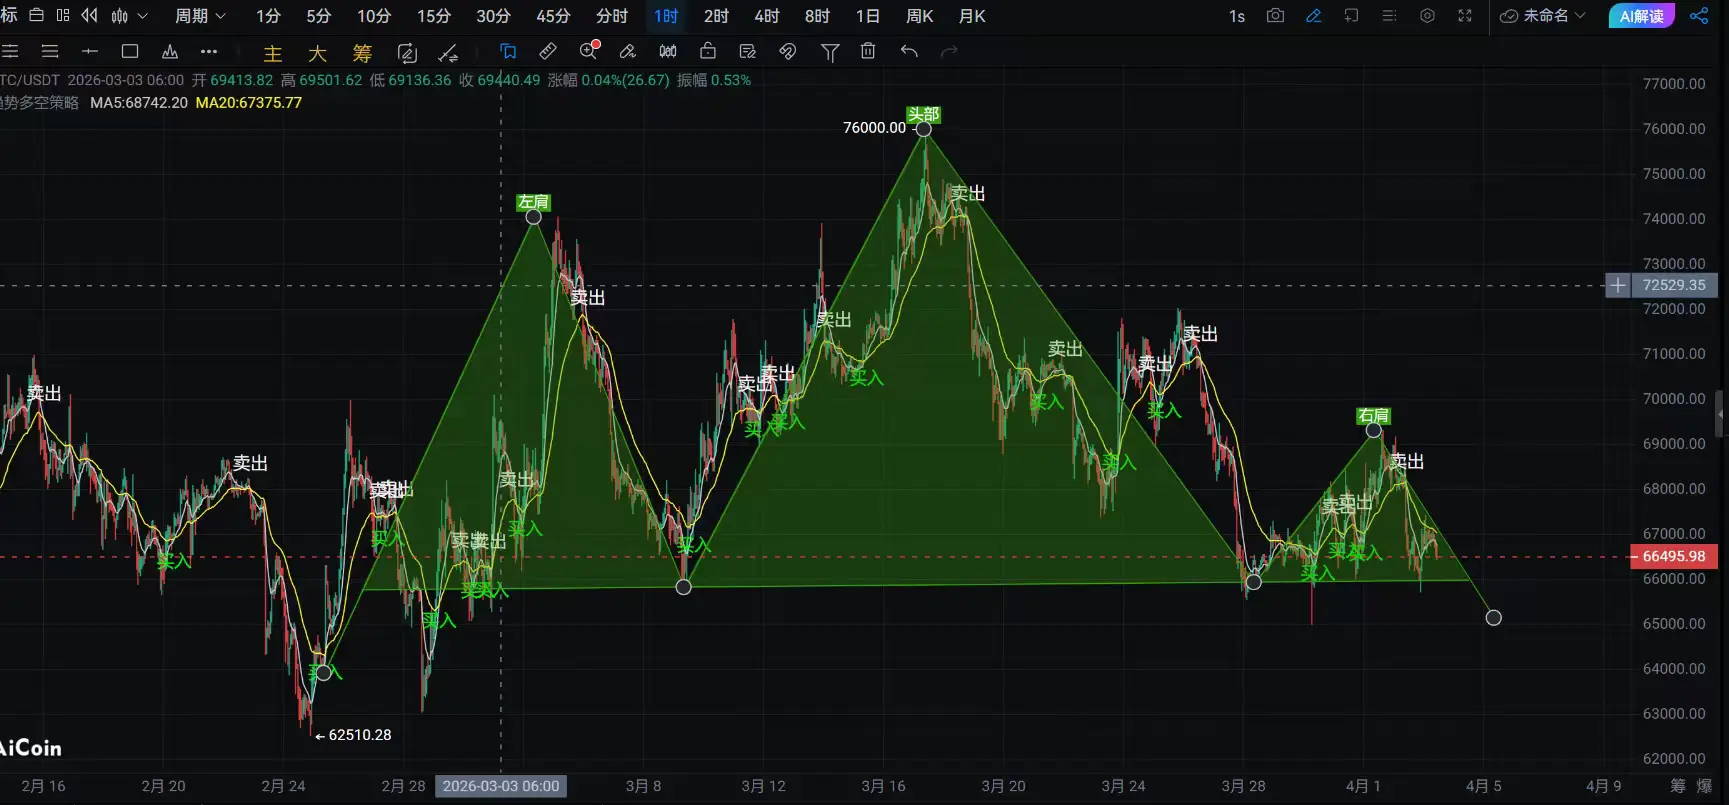The image size is (1729, 805).
Task: Select the three-line alignment drawing tool
Action: (x=49, y=52)
